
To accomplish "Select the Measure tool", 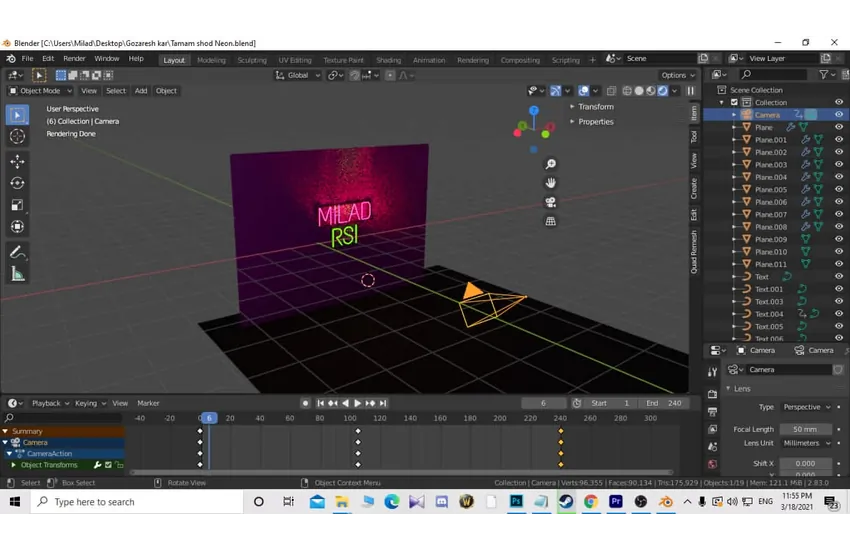I will [17, 274].
